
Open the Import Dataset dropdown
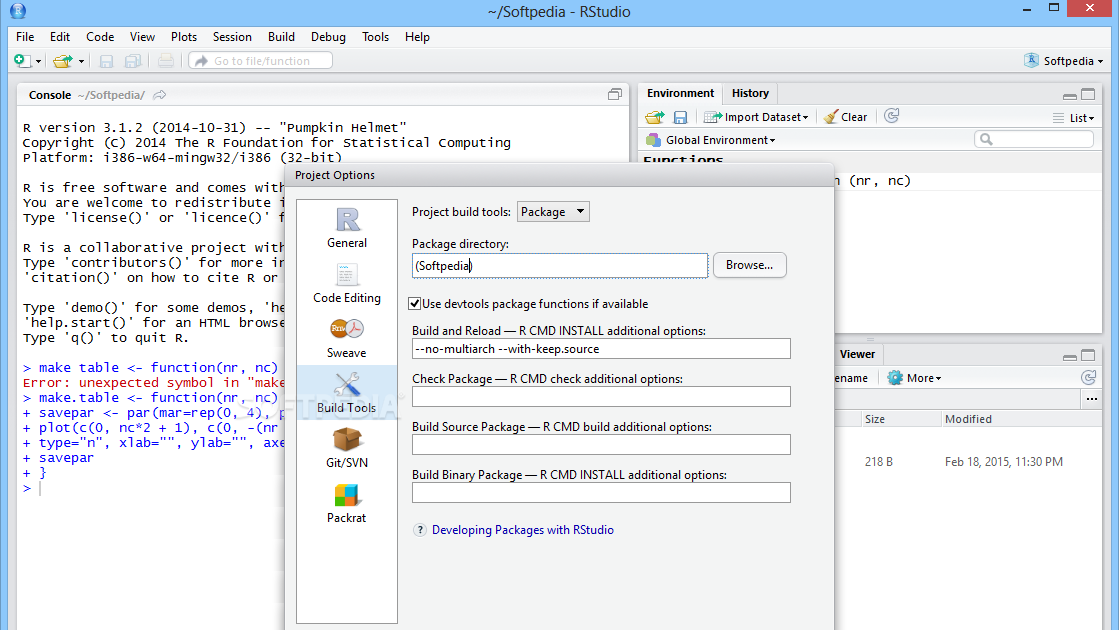click(756, 117)
